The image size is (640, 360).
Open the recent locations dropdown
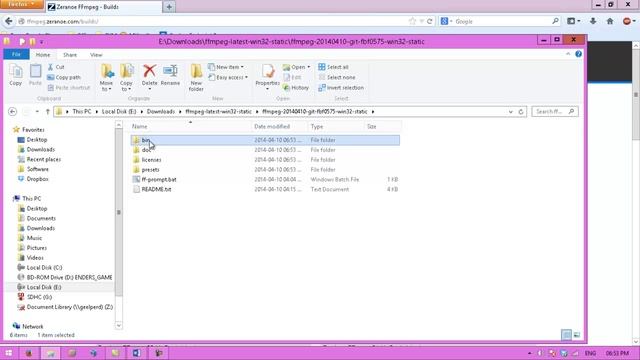point(37,111)
